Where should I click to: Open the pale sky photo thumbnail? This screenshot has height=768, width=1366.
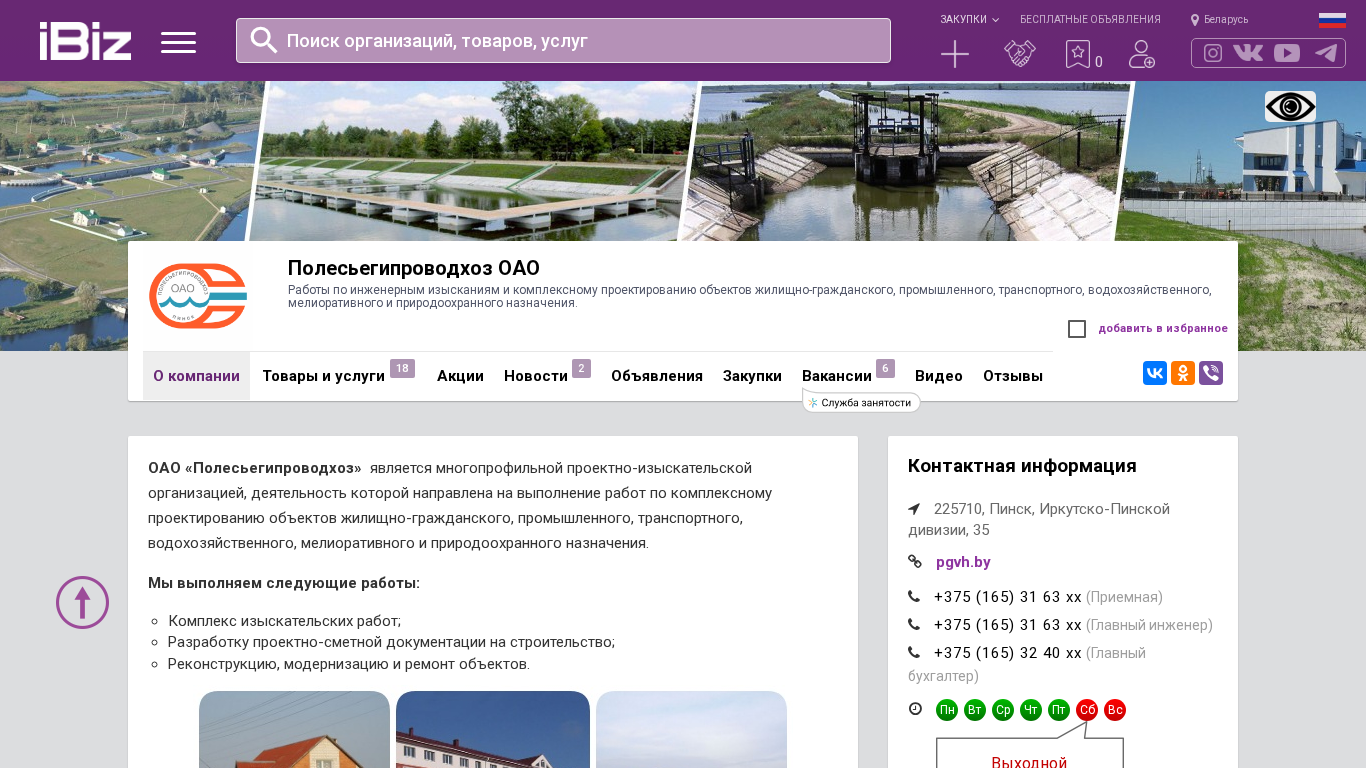click(x=691, y=729)
